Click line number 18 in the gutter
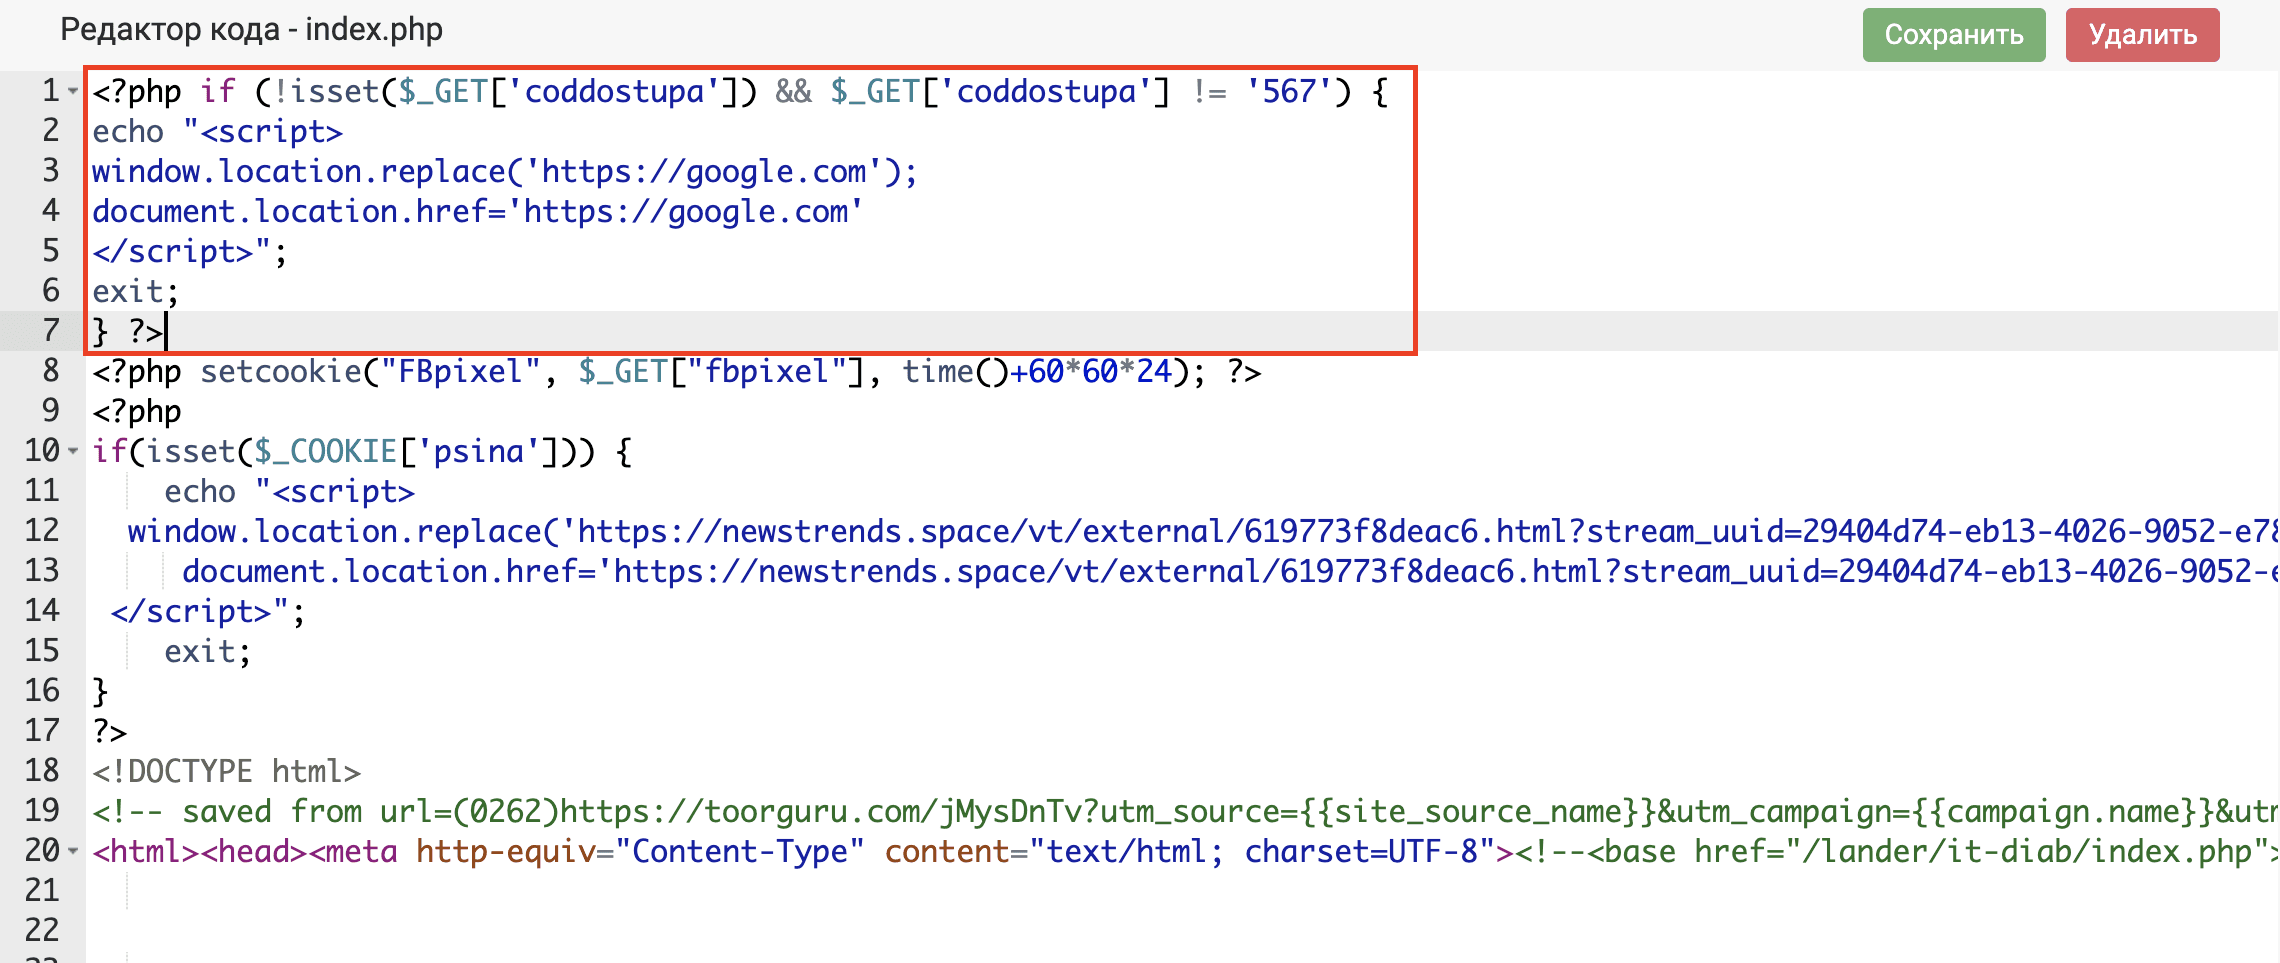The image size is (2280, 963). tap(42, 771)
